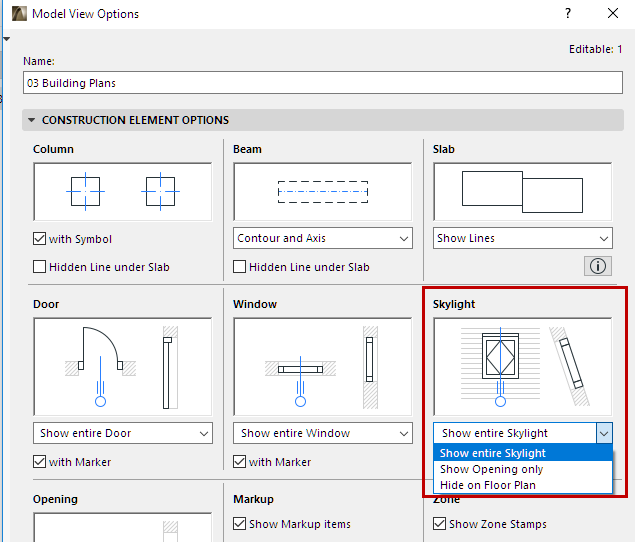Select 'Show Opening only' from Skylight list

pyautogui.click(x=492, y=469)
